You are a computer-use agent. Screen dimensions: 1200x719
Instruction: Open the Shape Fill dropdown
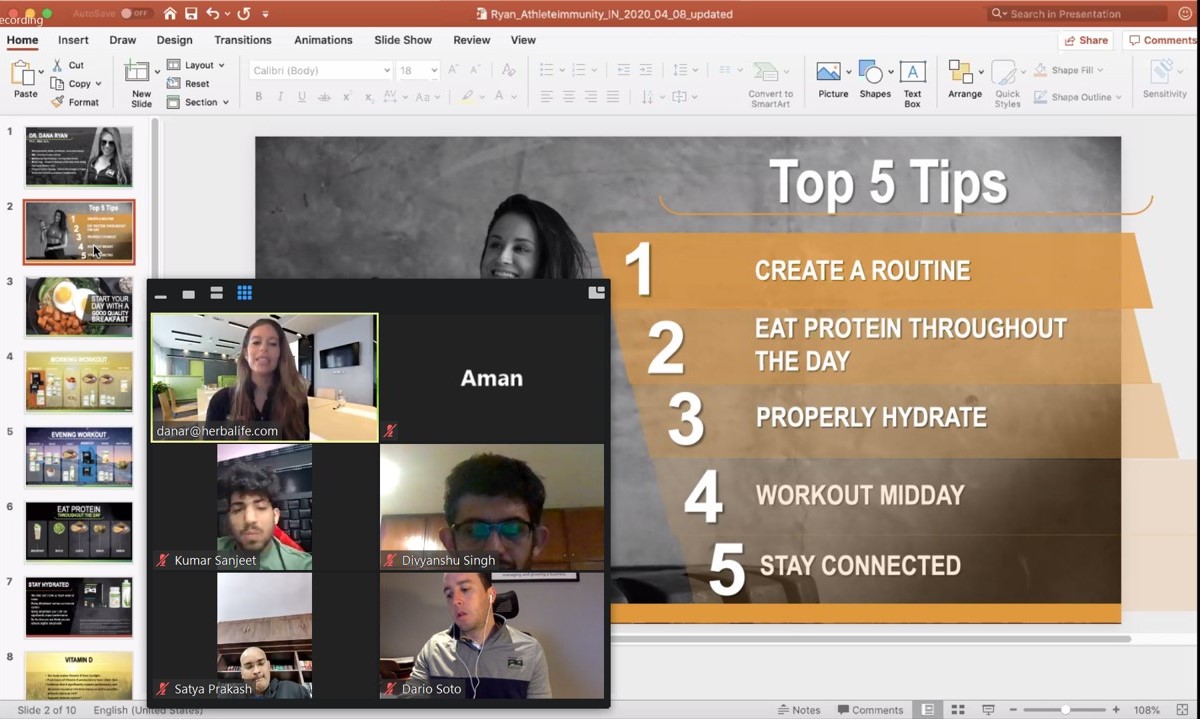click(x=1070, y=70)
